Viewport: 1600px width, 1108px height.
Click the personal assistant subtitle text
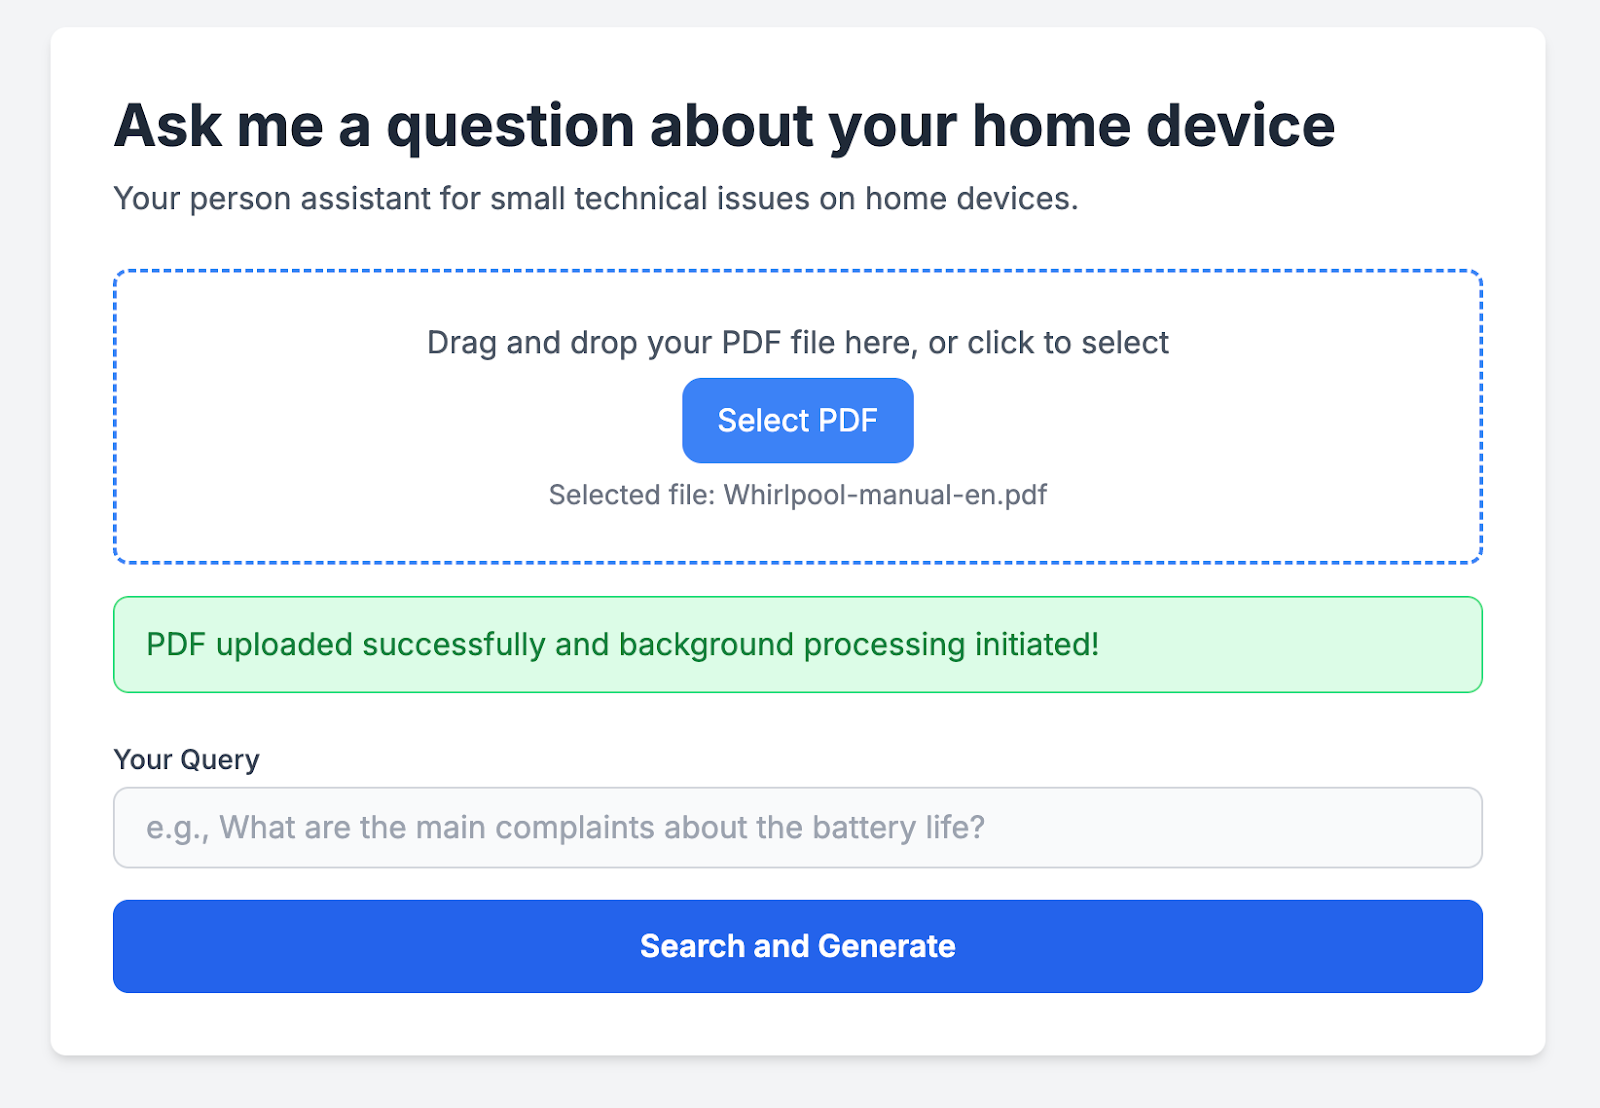click(x=596, y=198)
